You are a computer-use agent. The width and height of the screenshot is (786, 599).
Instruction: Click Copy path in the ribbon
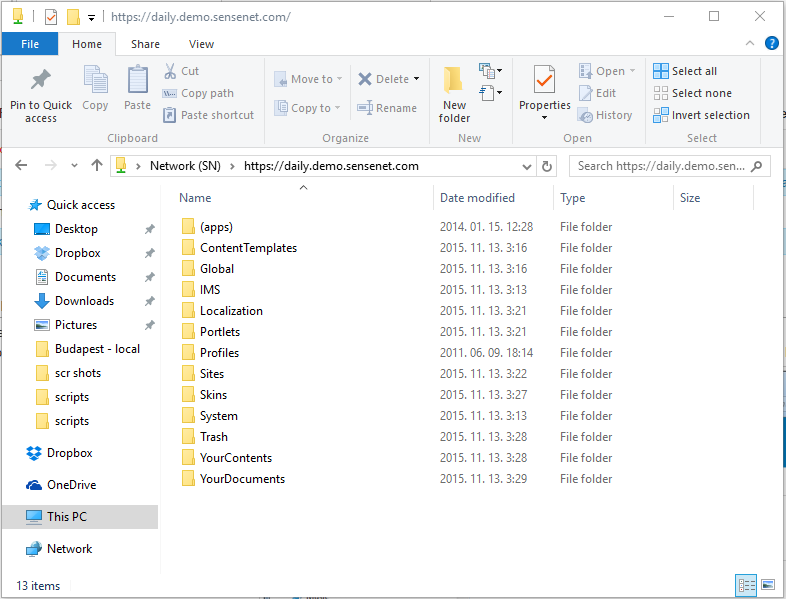click(x=198, y=93)
